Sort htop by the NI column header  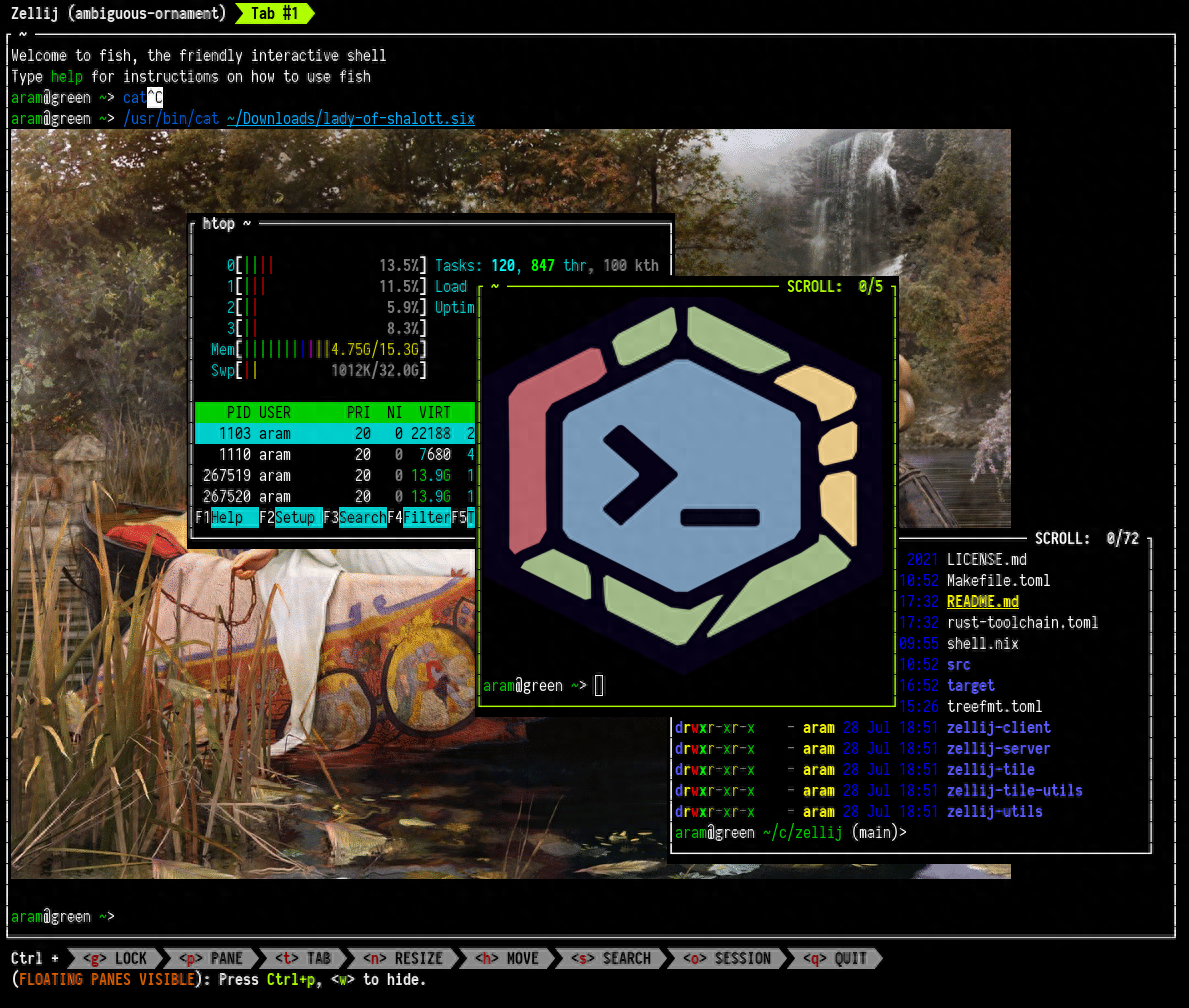tap(394, 413)
